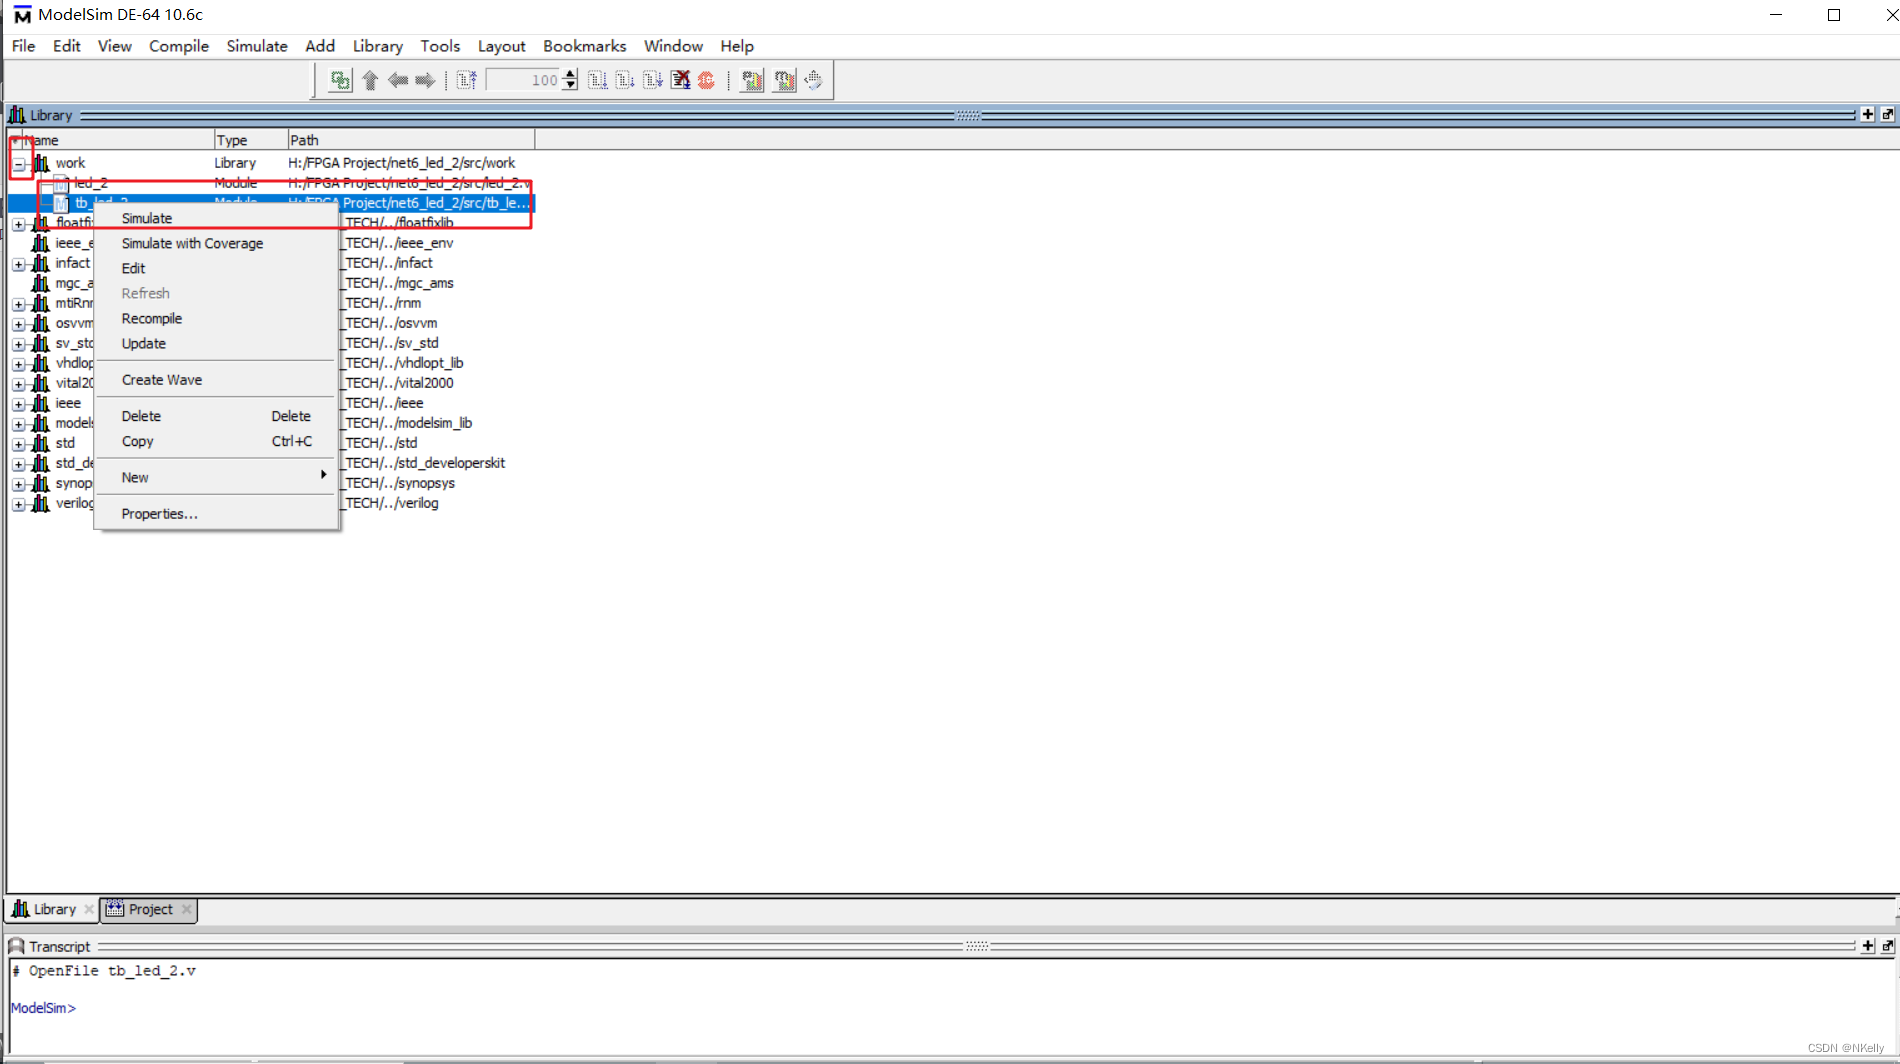1900x1064 pixels.
Task: Click the first profiling chart icon
Action: coord(752,80)
